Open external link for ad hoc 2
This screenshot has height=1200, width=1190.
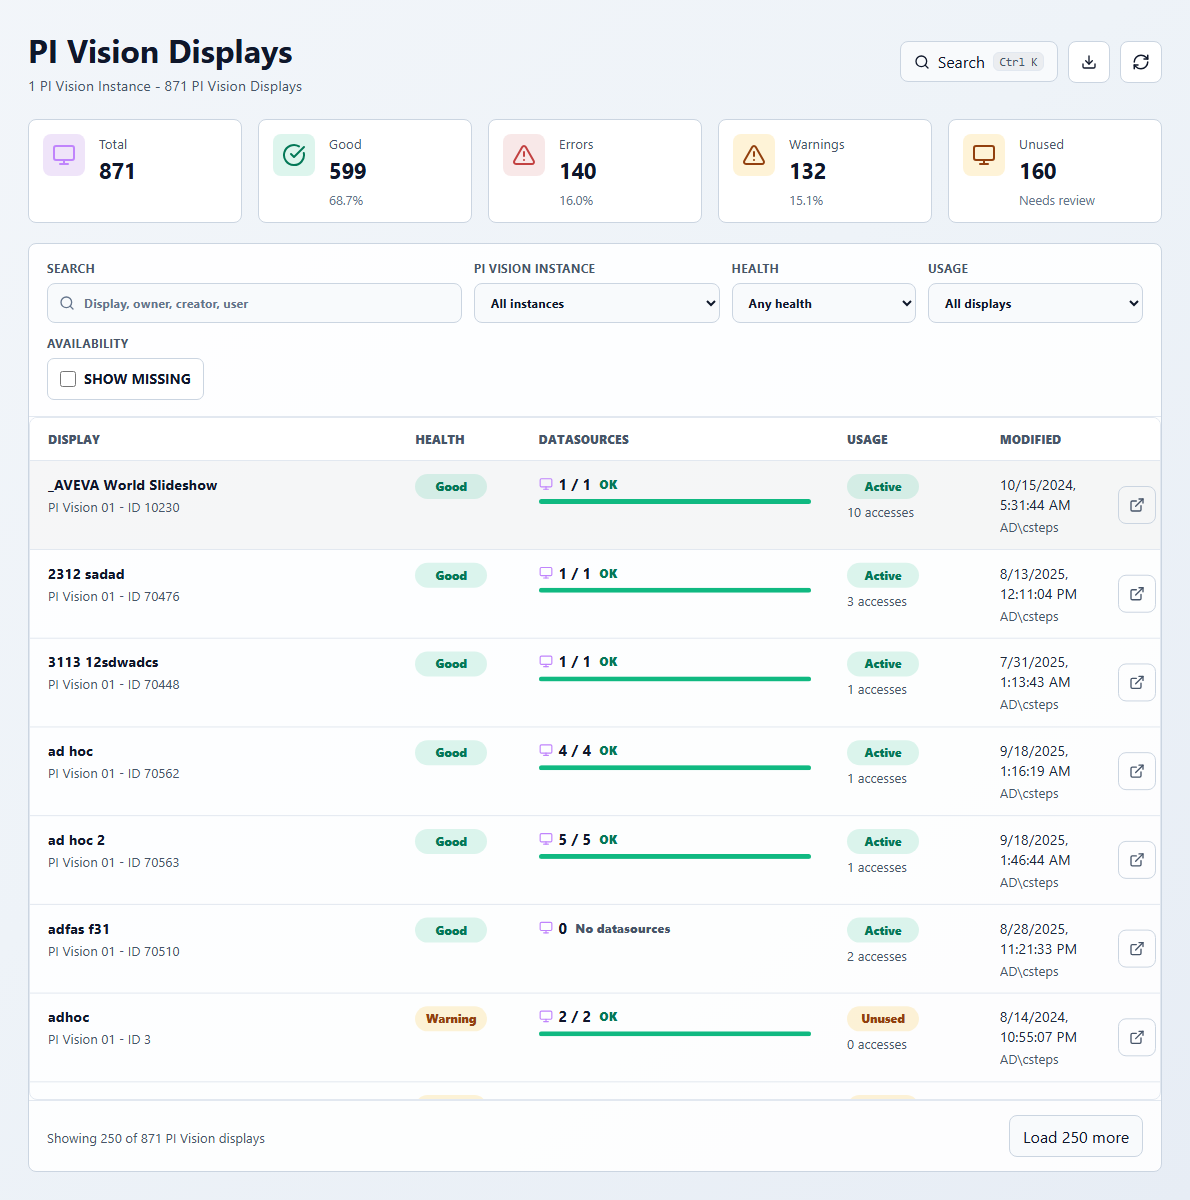click(x=1137, y=860)
